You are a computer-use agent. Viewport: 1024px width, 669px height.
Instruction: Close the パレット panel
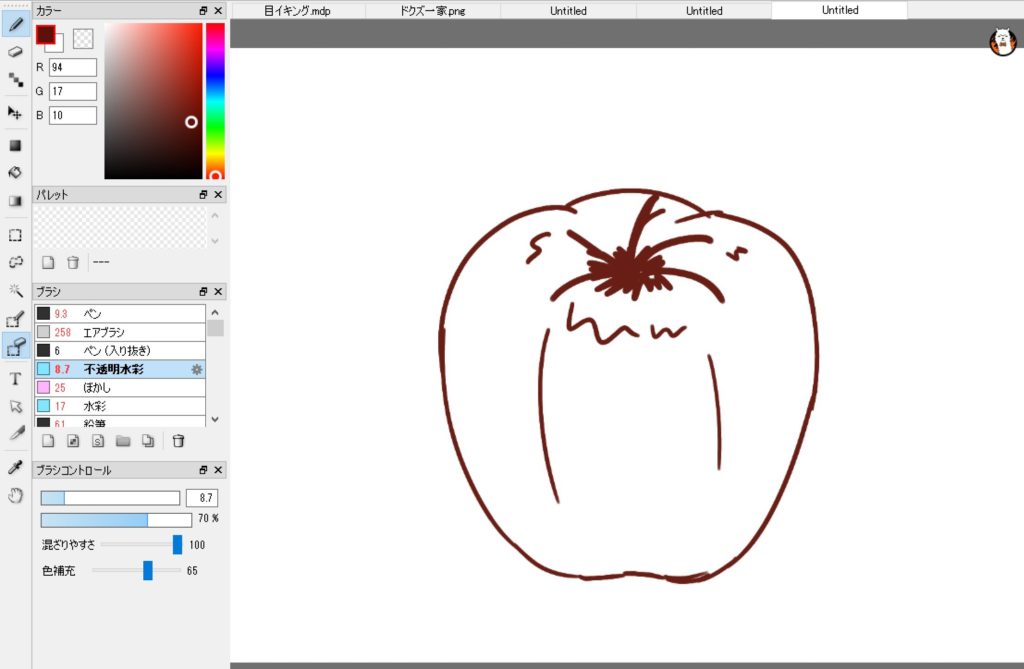[x=219, y=195]
